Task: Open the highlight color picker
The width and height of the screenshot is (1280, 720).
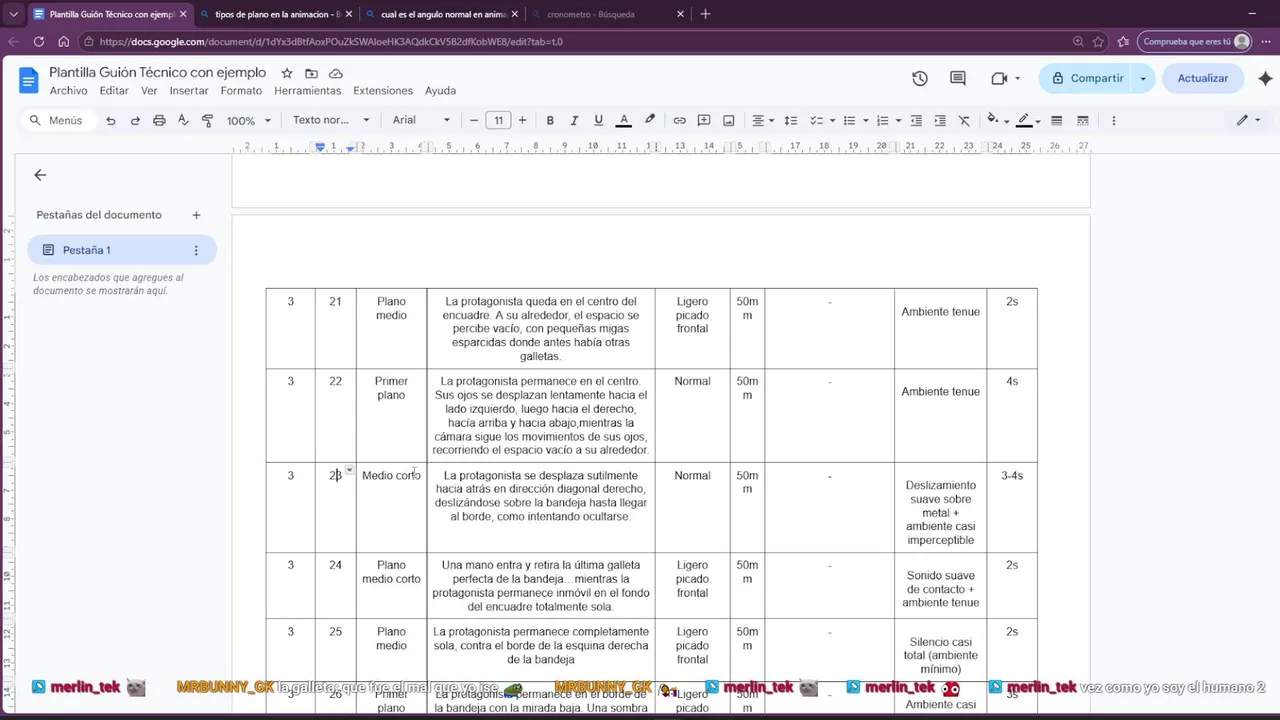Action: click(650, 120)
